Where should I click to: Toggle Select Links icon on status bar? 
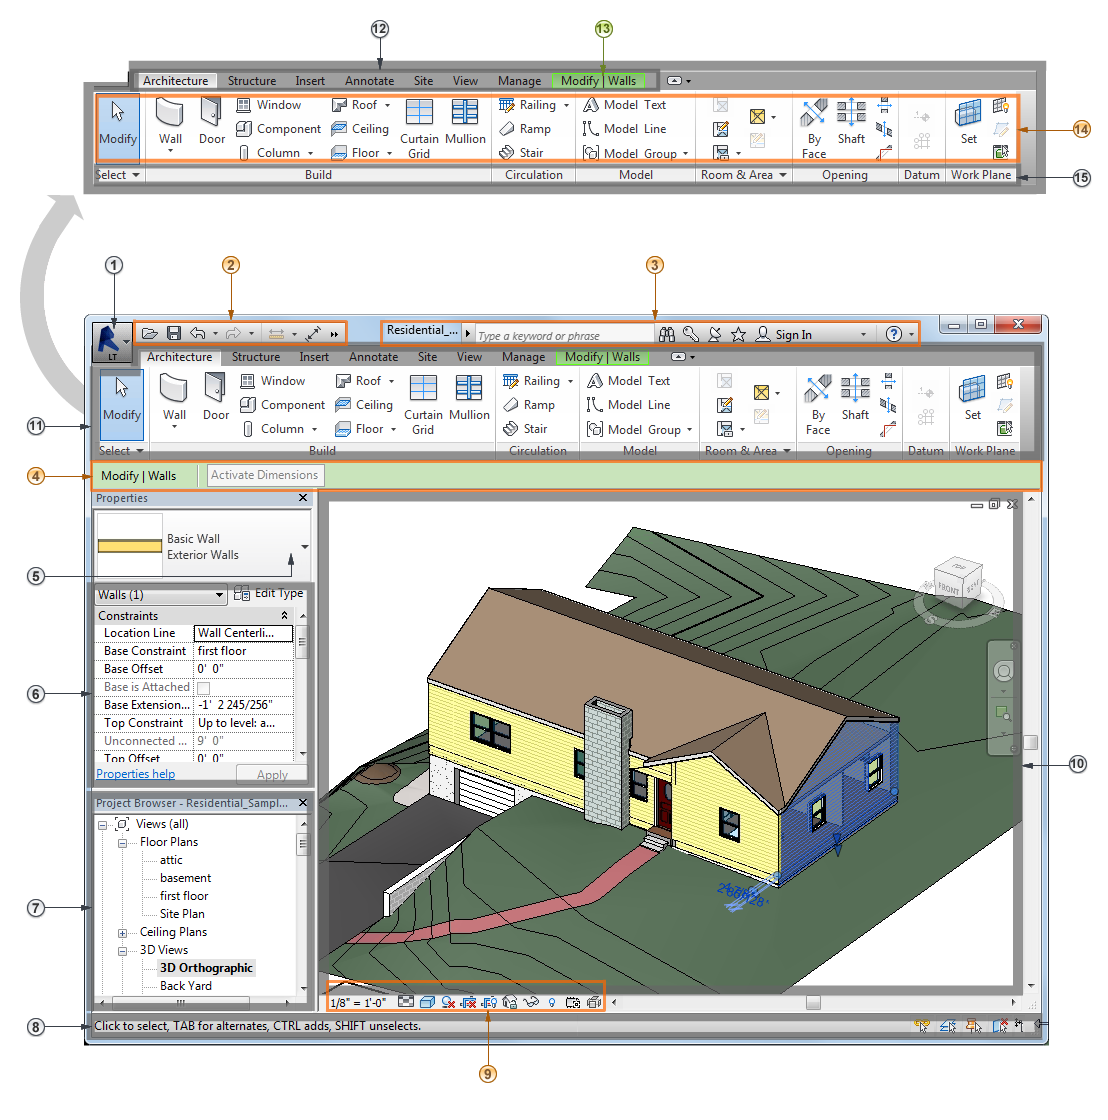point(922,1026)
